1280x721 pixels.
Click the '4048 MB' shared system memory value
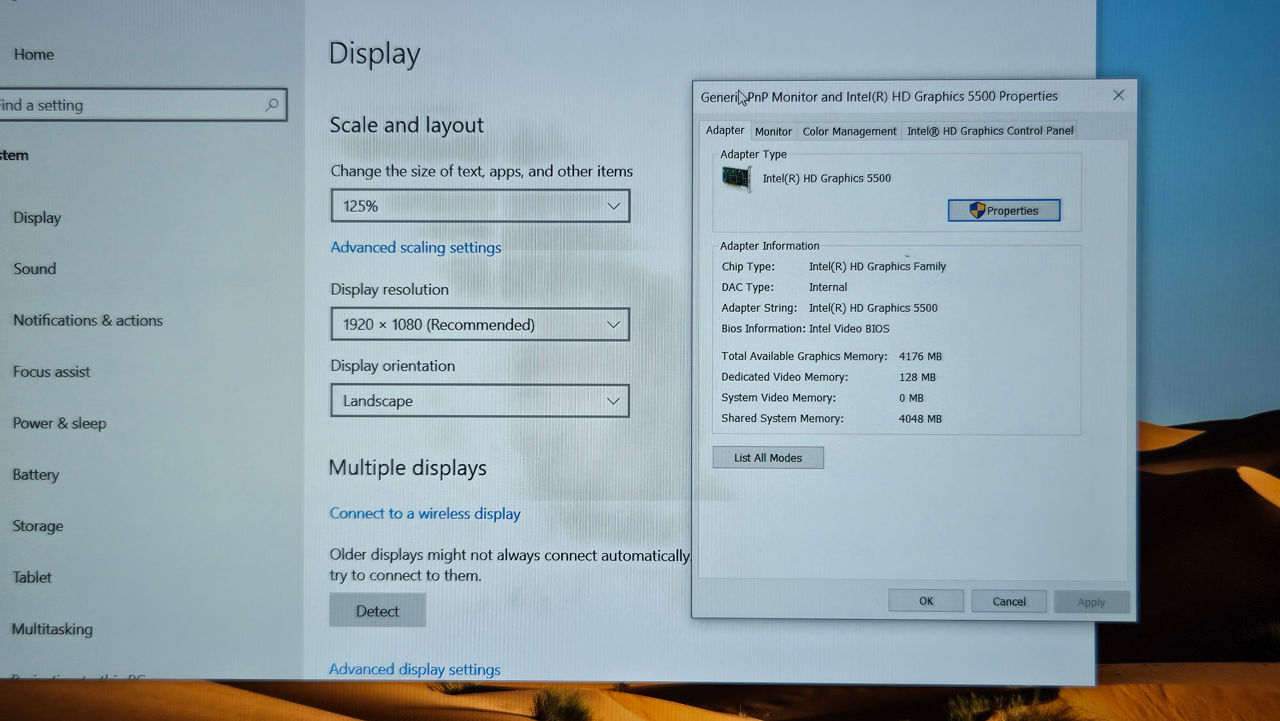pos(920,419)
